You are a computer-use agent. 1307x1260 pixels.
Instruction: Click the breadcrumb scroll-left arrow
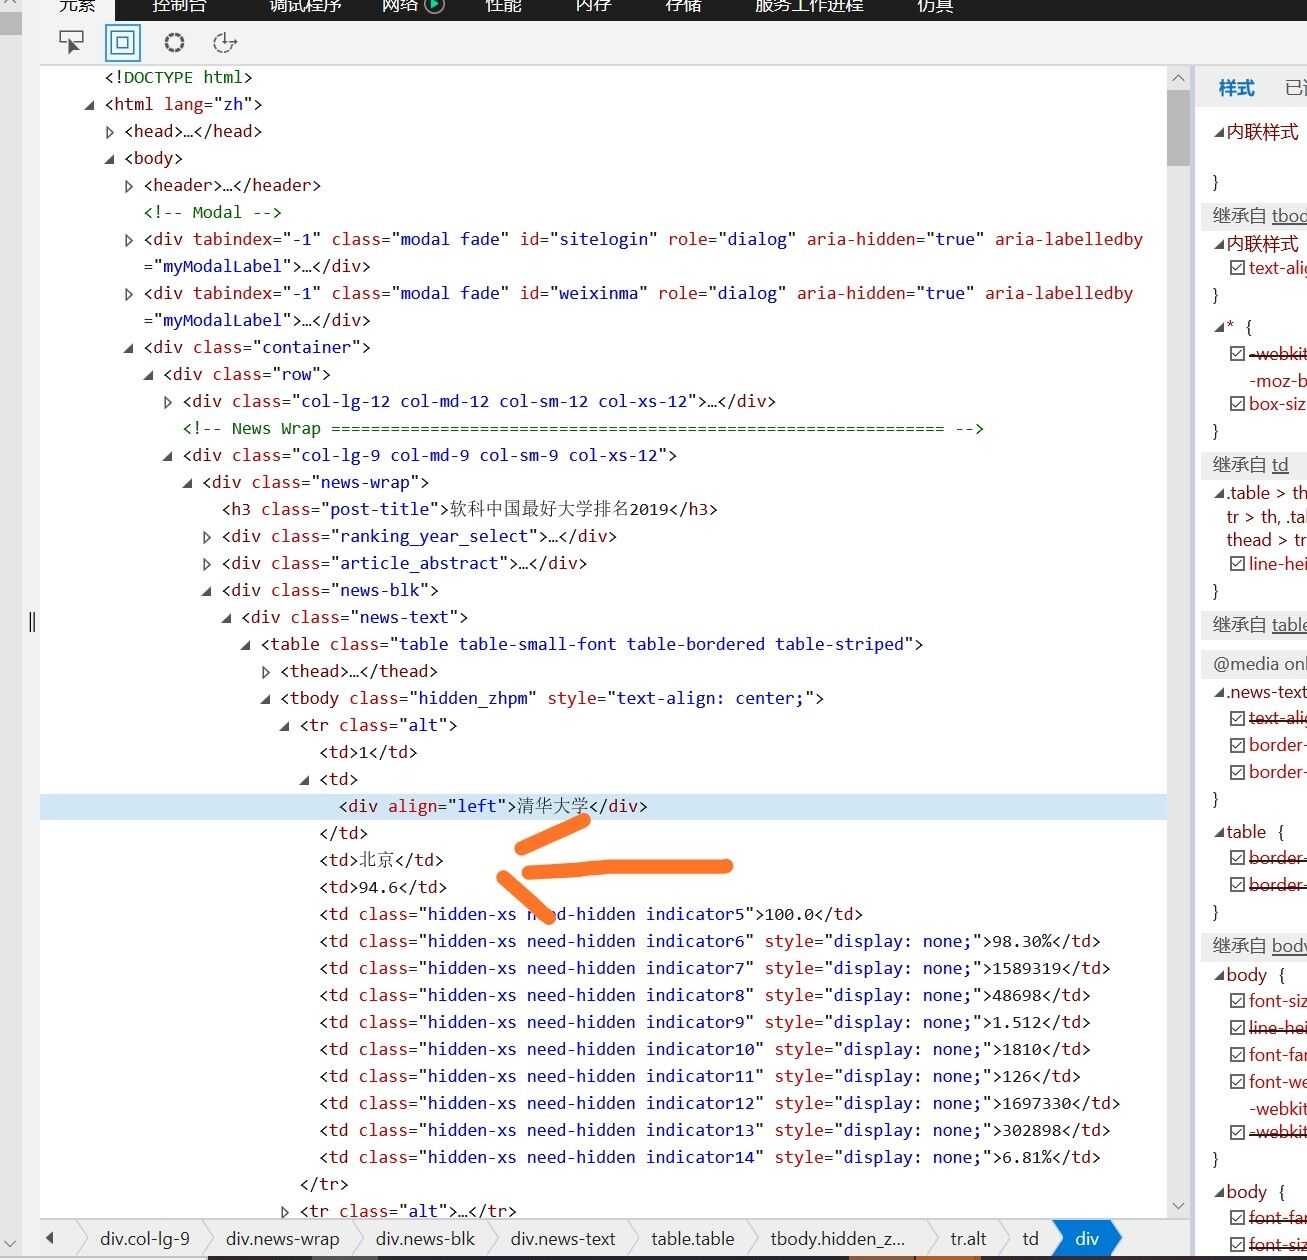click(x=50, y=1238)
